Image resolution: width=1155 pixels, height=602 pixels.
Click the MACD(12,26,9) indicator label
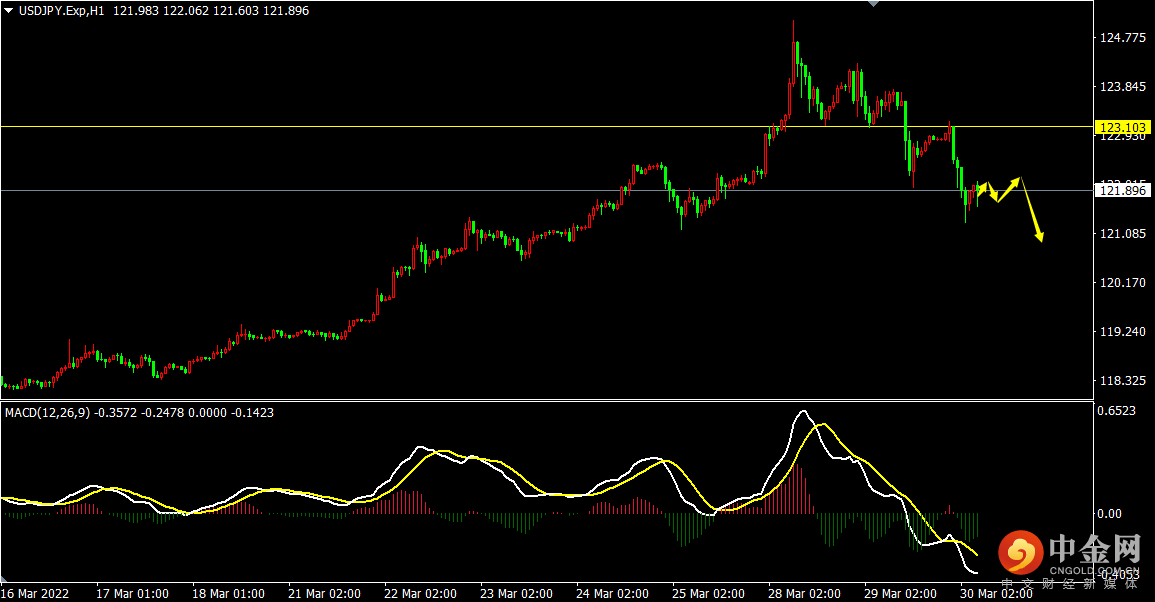47,413
